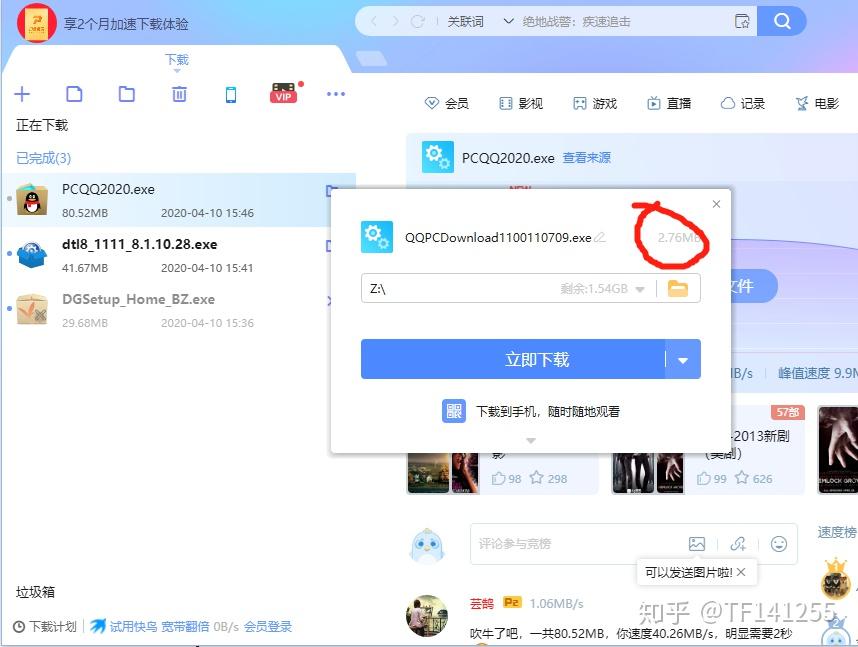
Task: Click the Z:\ save path field
Action: [x=530, y=288]
